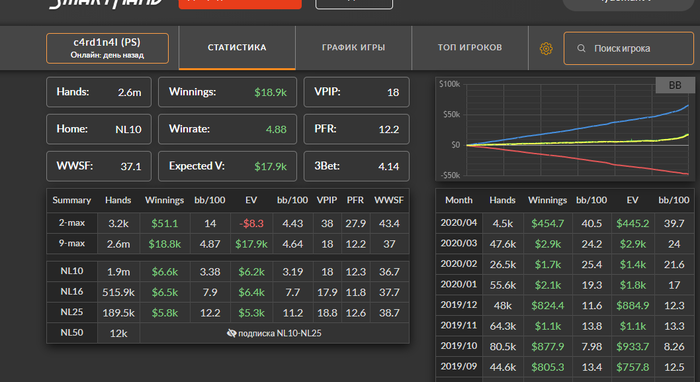
Task: Click the Home NL10 stat box
Action: pyautogui.click(x=99, y=129)
